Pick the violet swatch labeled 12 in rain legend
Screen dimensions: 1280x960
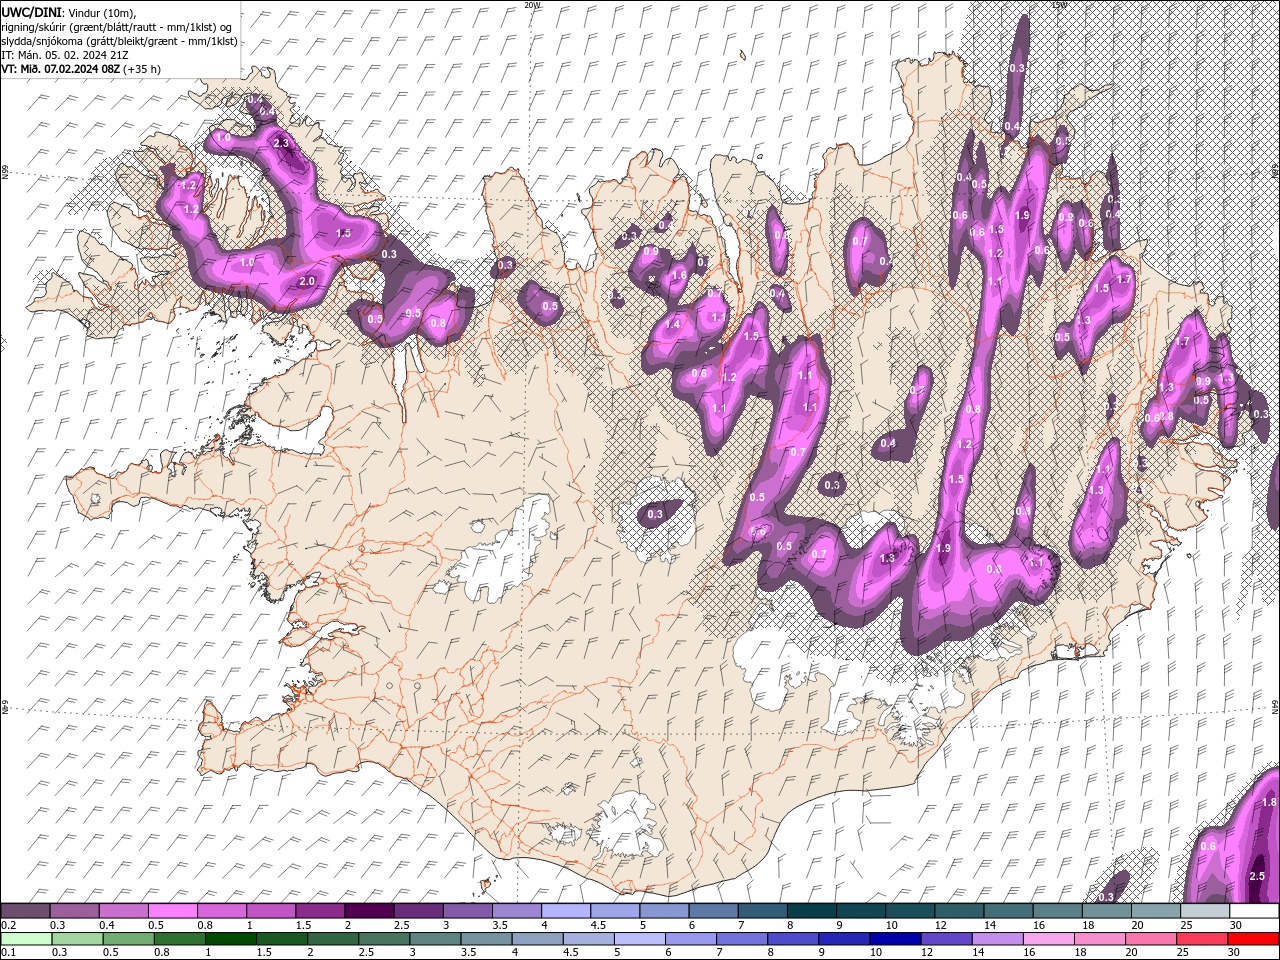coord(946,939)
